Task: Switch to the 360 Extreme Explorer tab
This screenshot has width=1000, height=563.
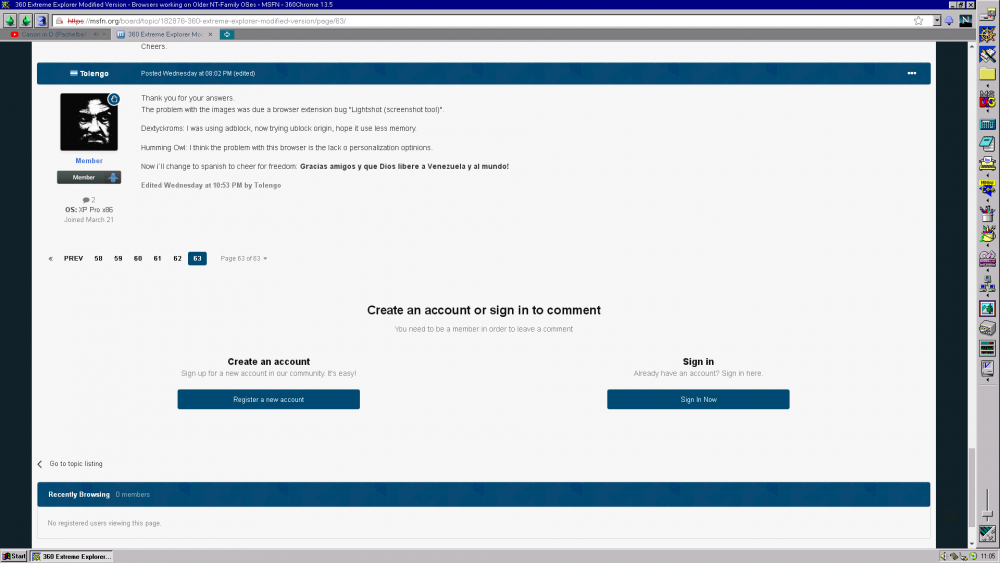Action: pyautogui.click(x=165, y=34)
